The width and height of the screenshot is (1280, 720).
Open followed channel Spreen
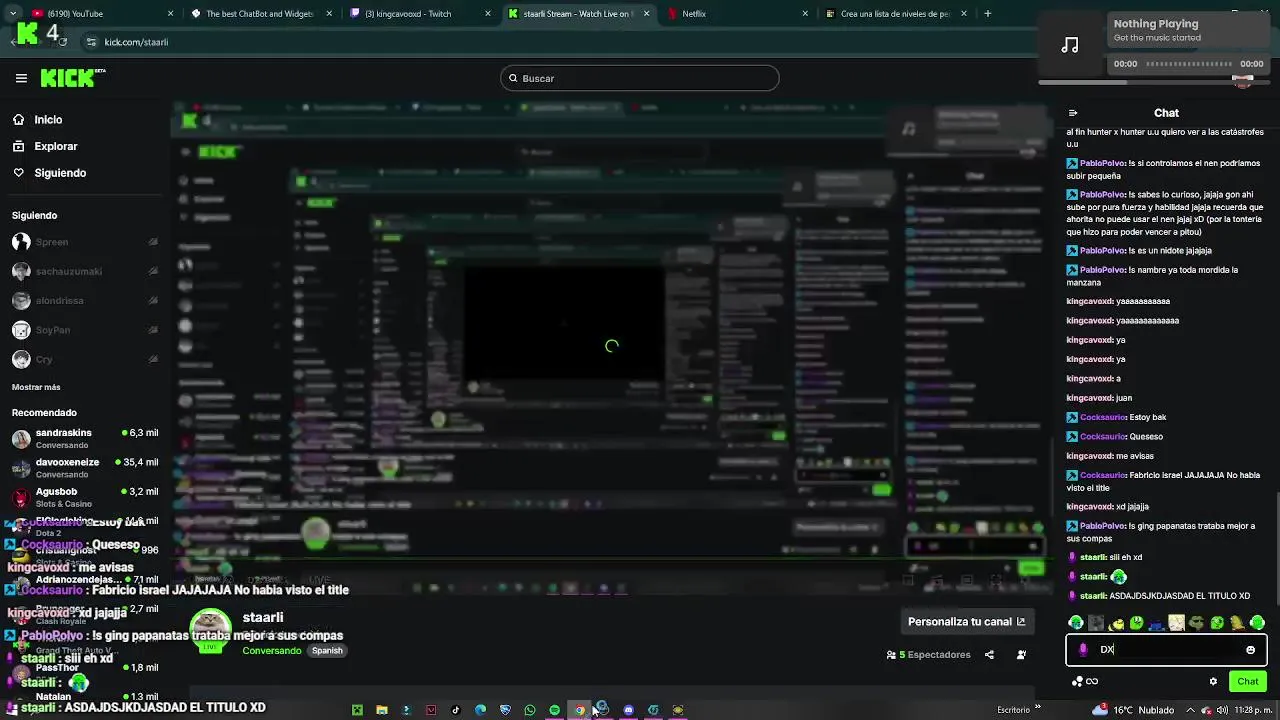(85, 242)
